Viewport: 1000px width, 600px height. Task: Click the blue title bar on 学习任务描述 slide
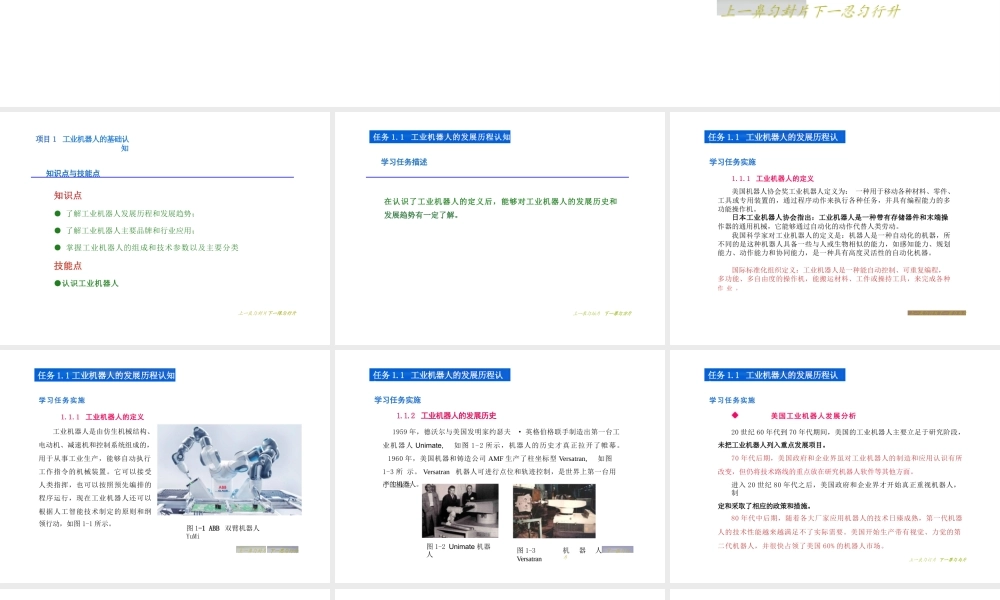pos(440,137)
